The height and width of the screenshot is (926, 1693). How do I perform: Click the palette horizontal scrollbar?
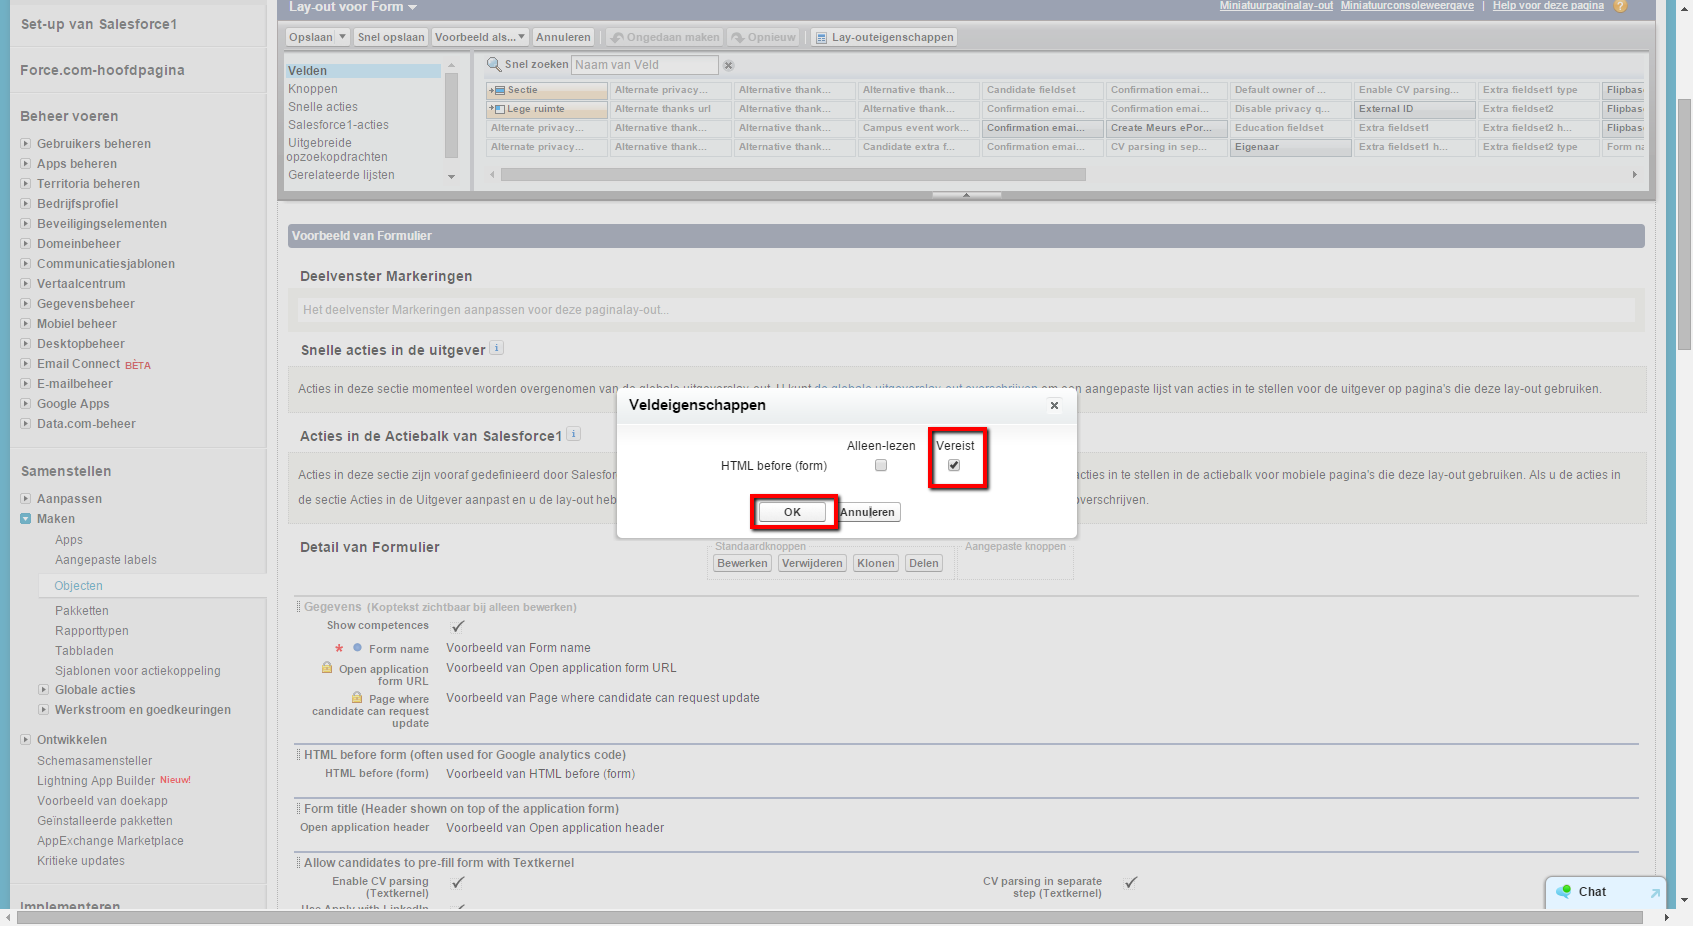tap(793, 175)
